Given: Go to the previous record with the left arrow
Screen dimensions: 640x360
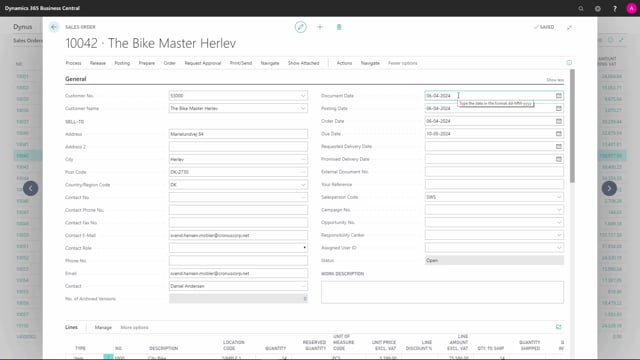Looking at the screenshot, I should click(x=31, y=188).
